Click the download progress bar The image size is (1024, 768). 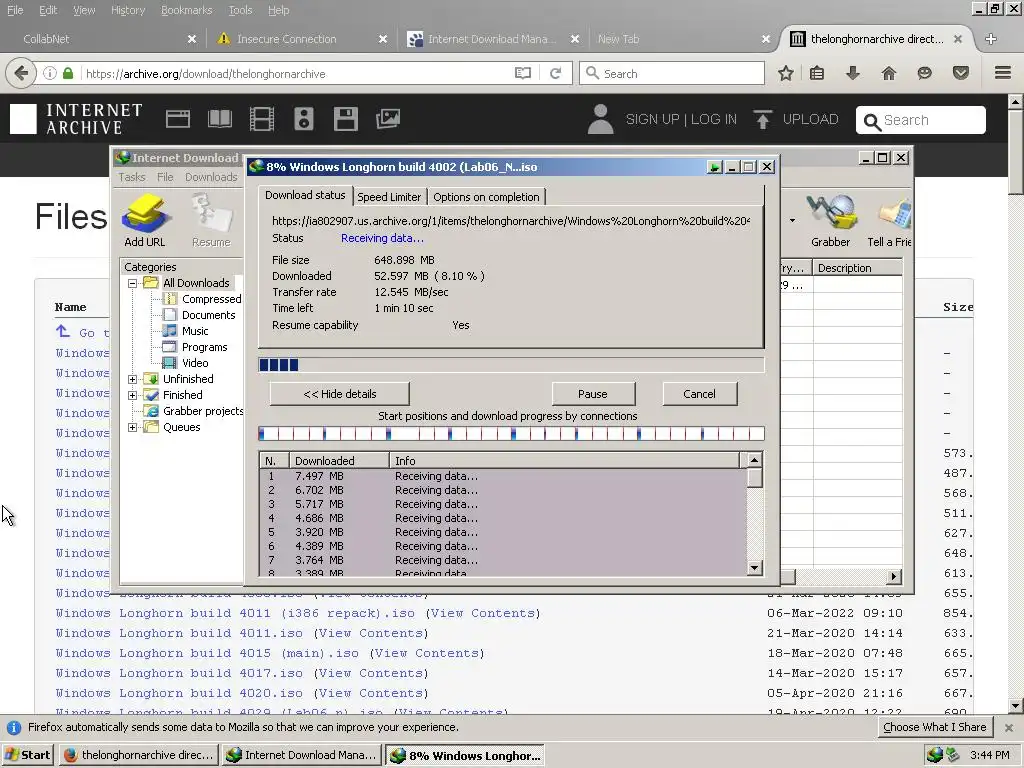(511, 364)
